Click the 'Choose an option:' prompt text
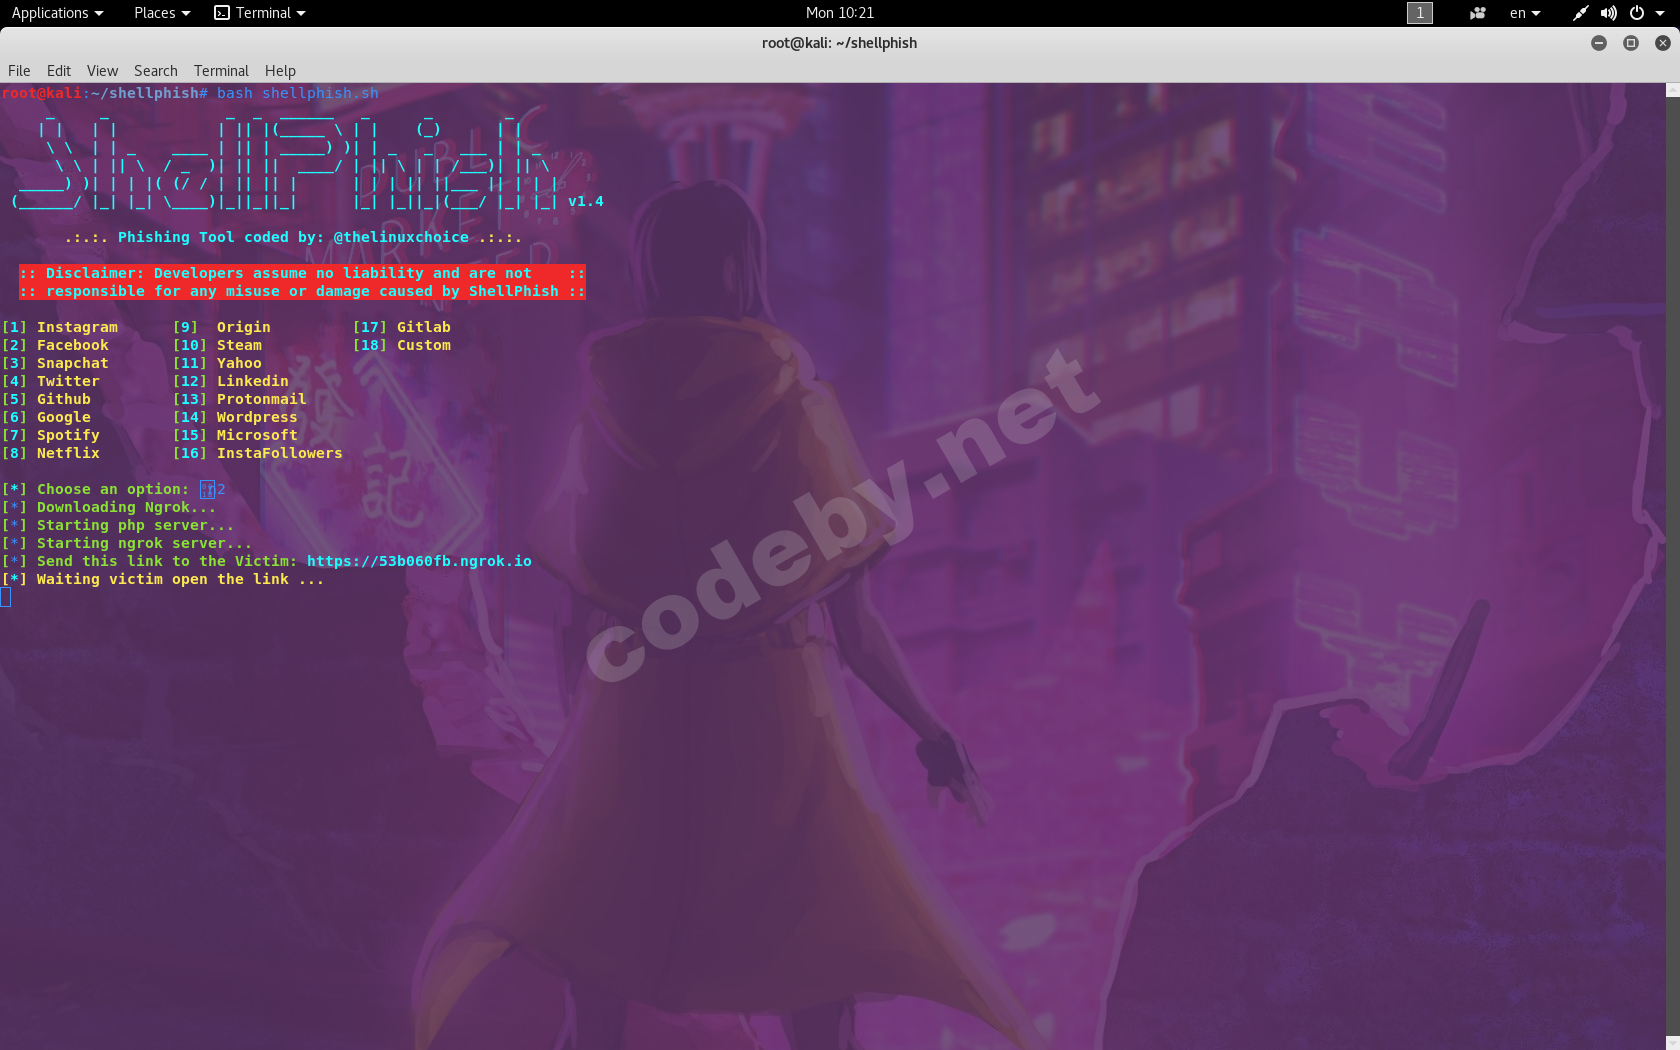 tap(113, 489)
